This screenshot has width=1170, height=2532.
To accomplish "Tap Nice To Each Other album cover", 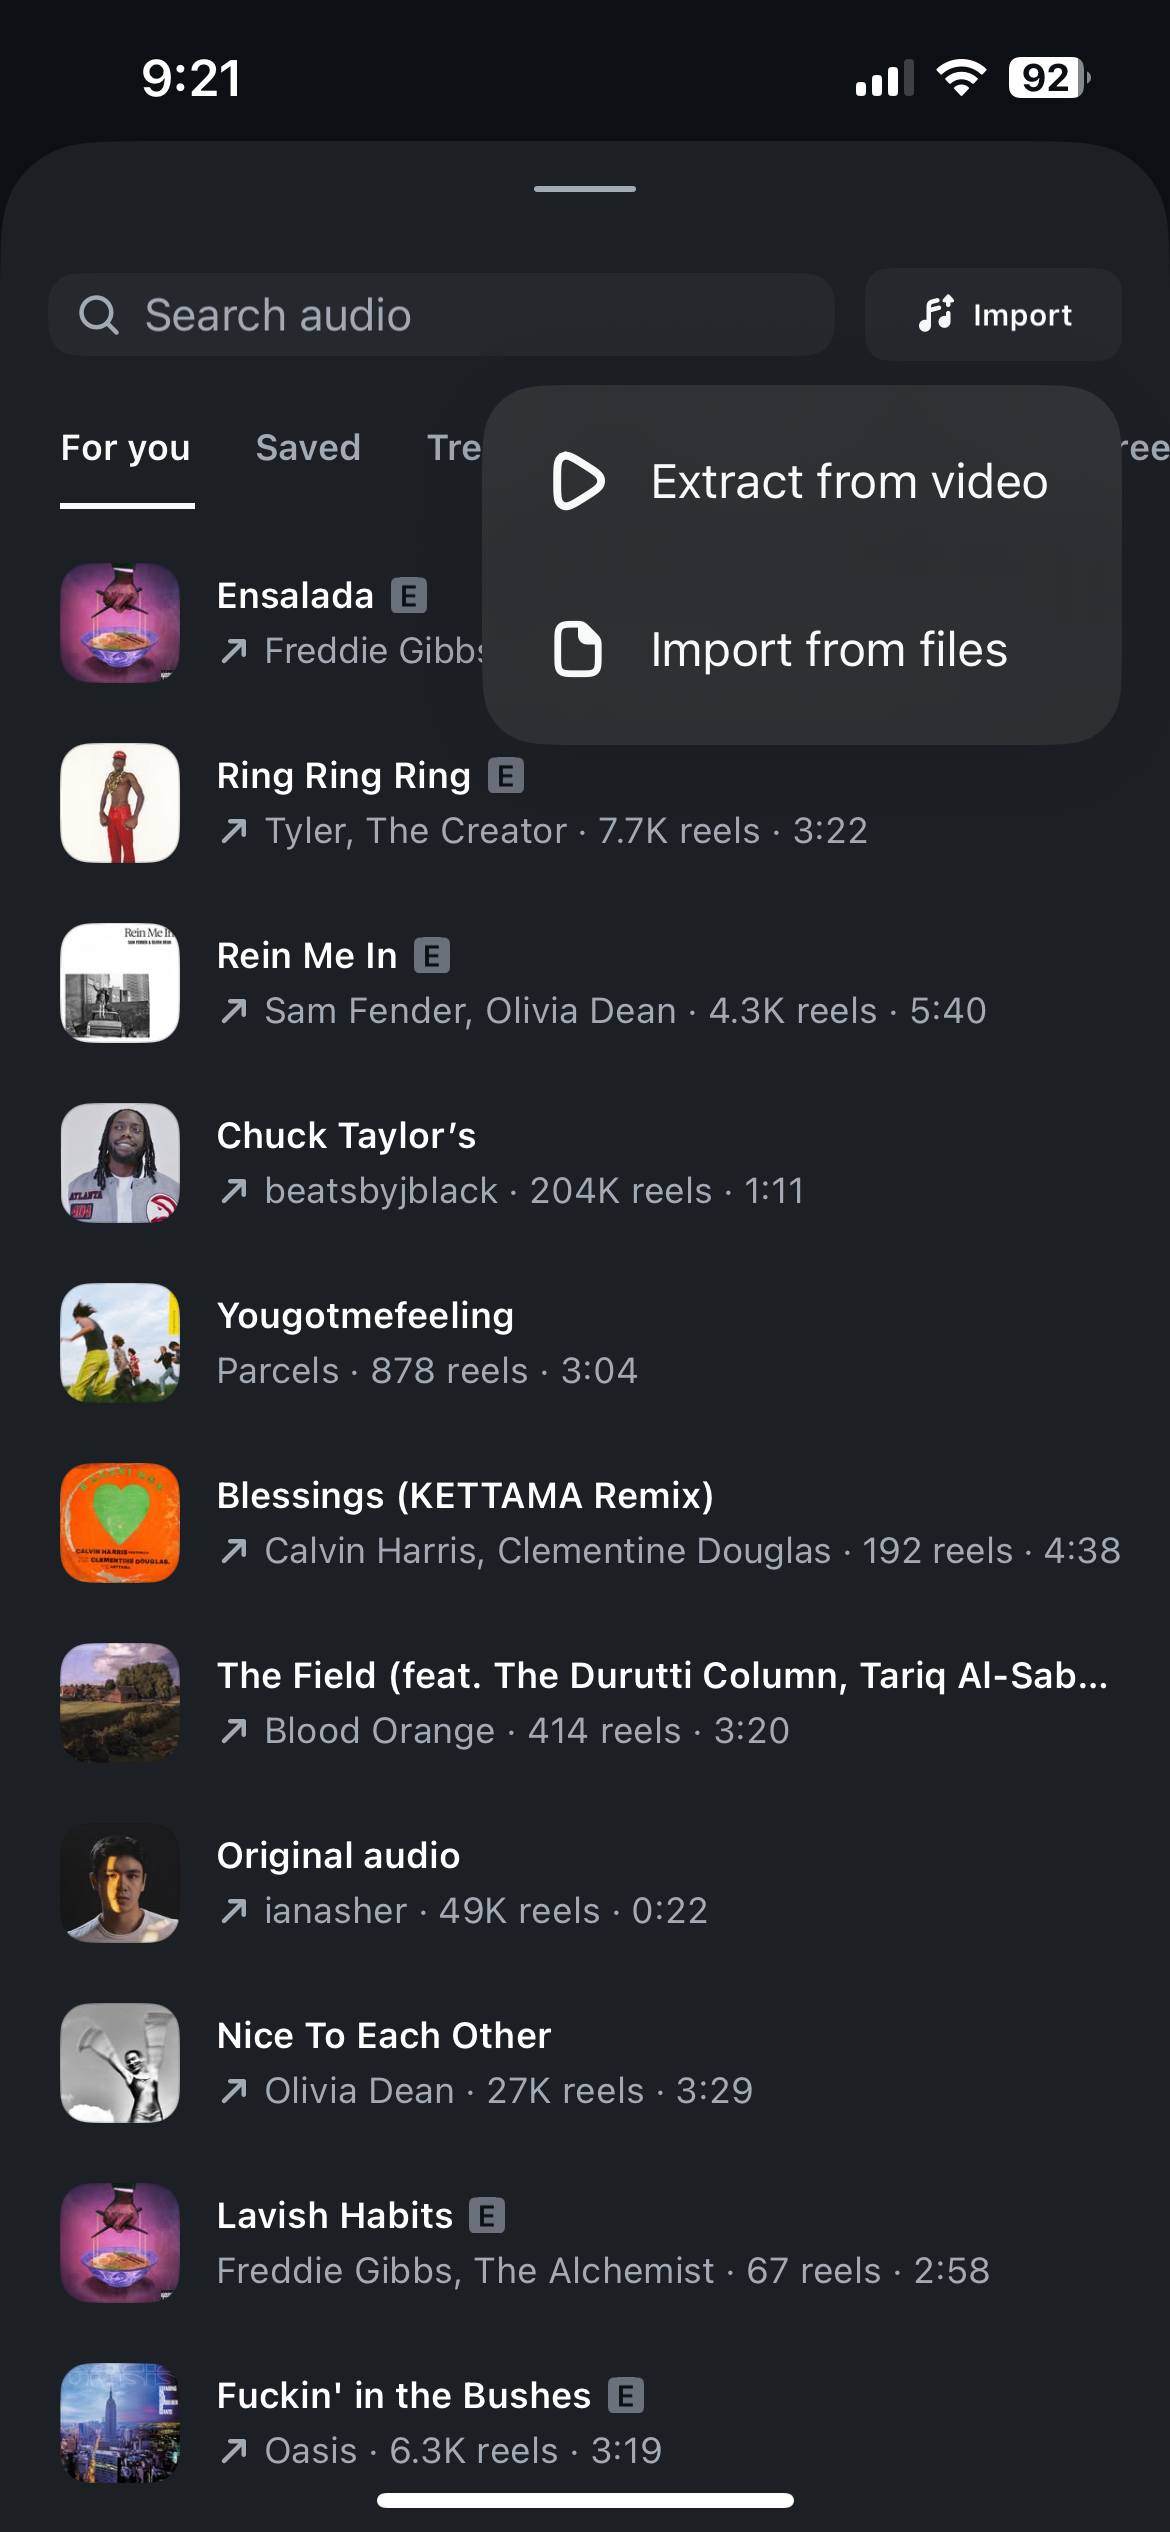I will pyautogui.click(x=120, y=2063).
